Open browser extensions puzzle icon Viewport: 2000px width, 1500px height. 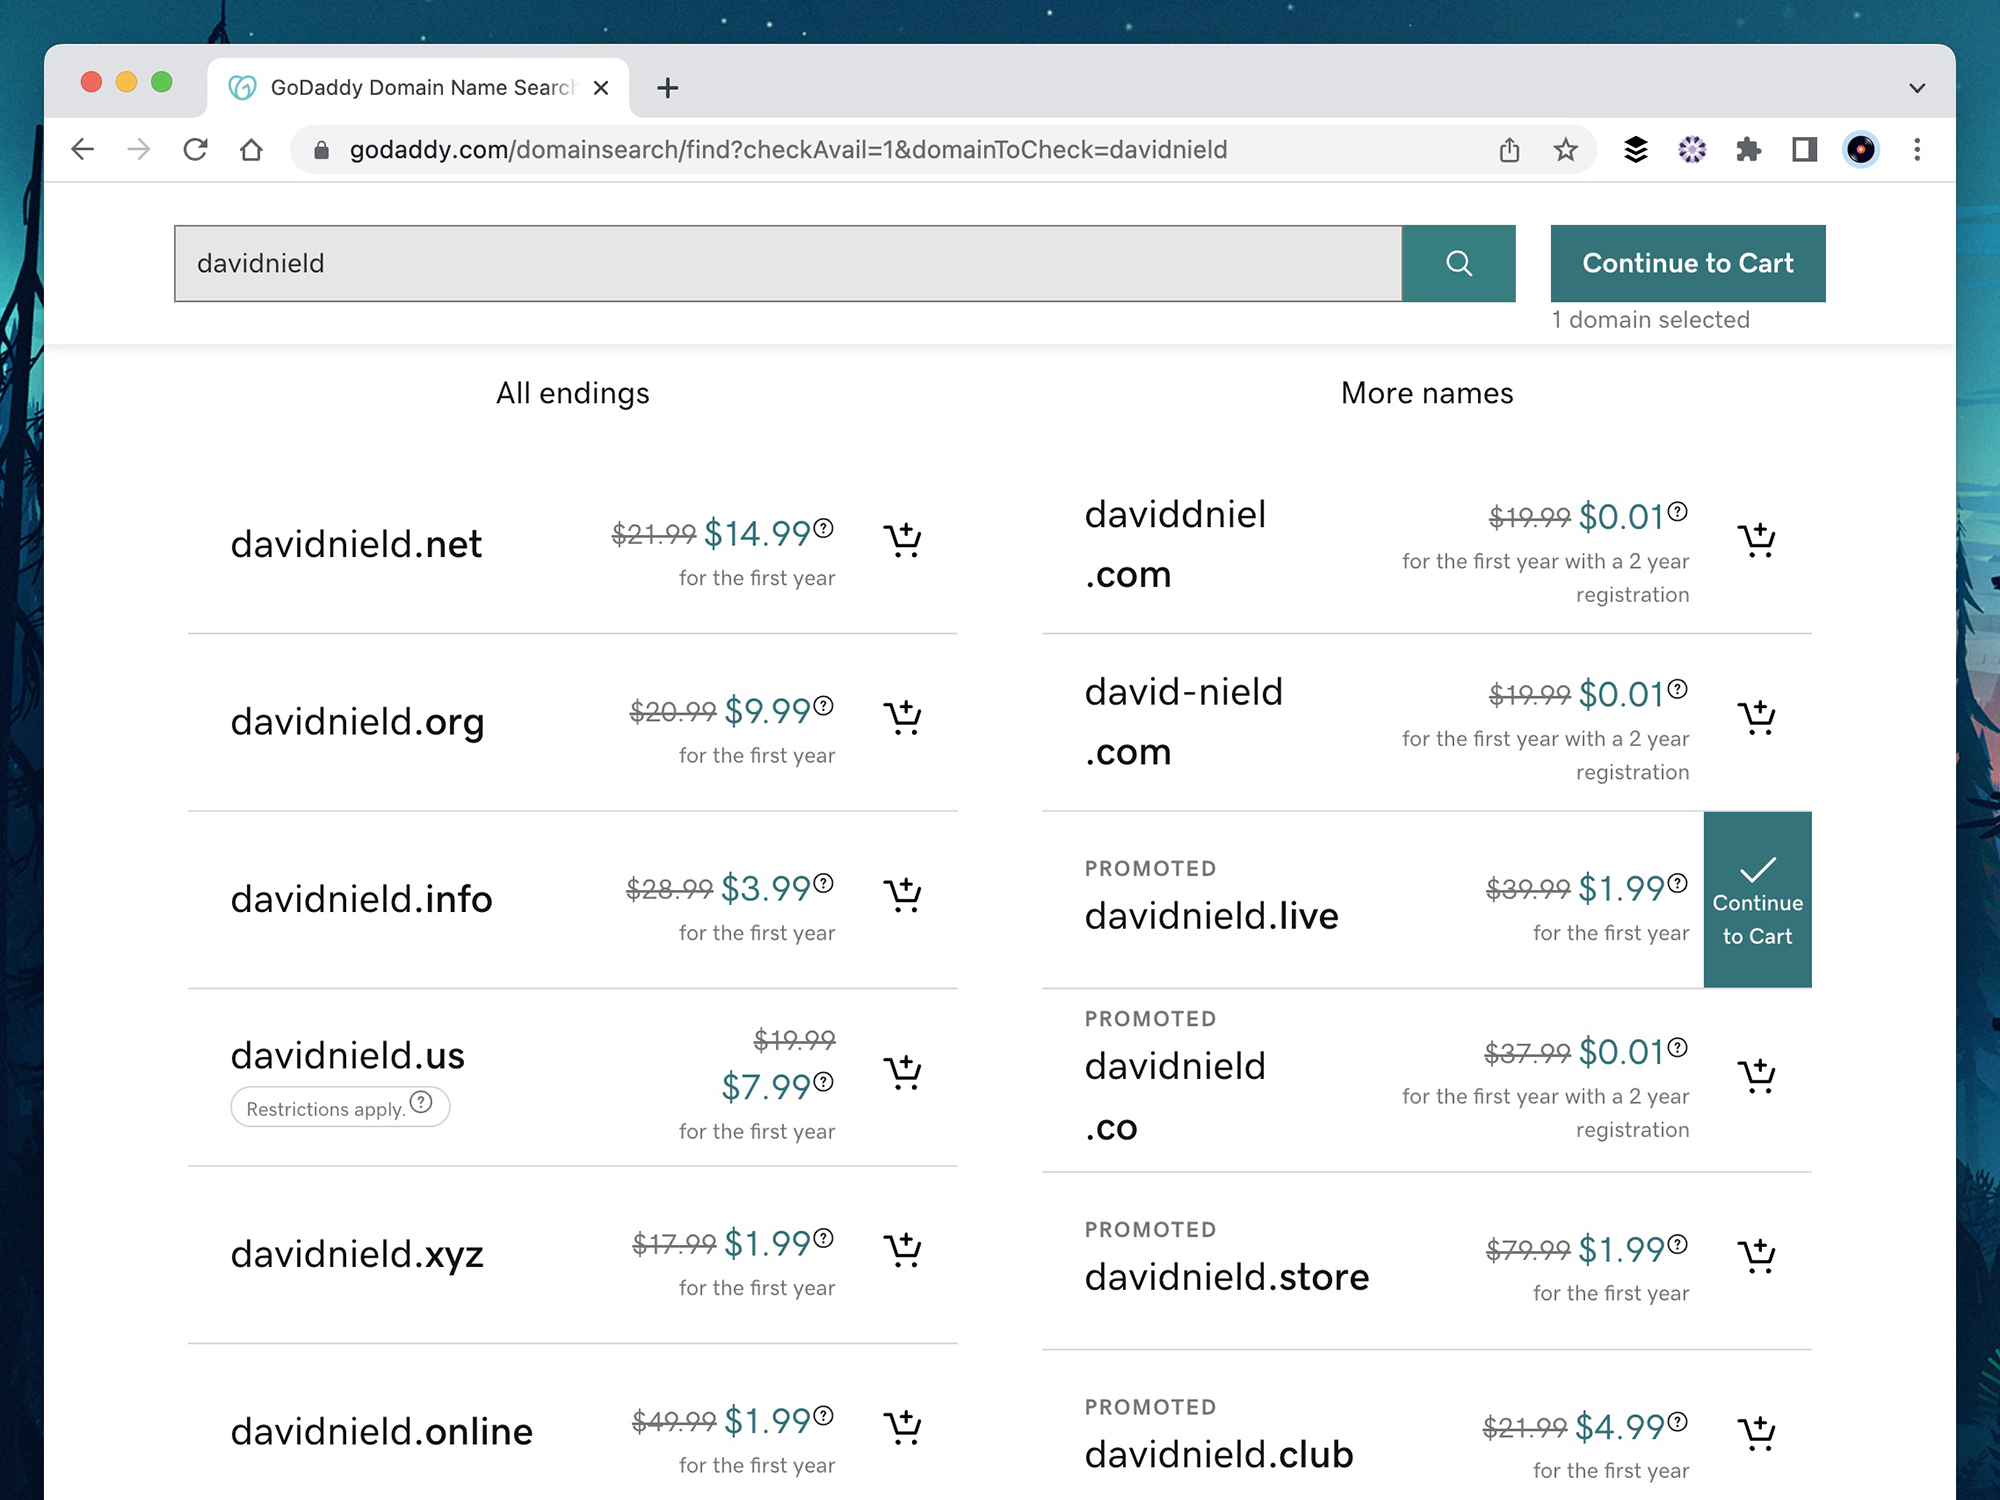click(x=1748, y=150)
